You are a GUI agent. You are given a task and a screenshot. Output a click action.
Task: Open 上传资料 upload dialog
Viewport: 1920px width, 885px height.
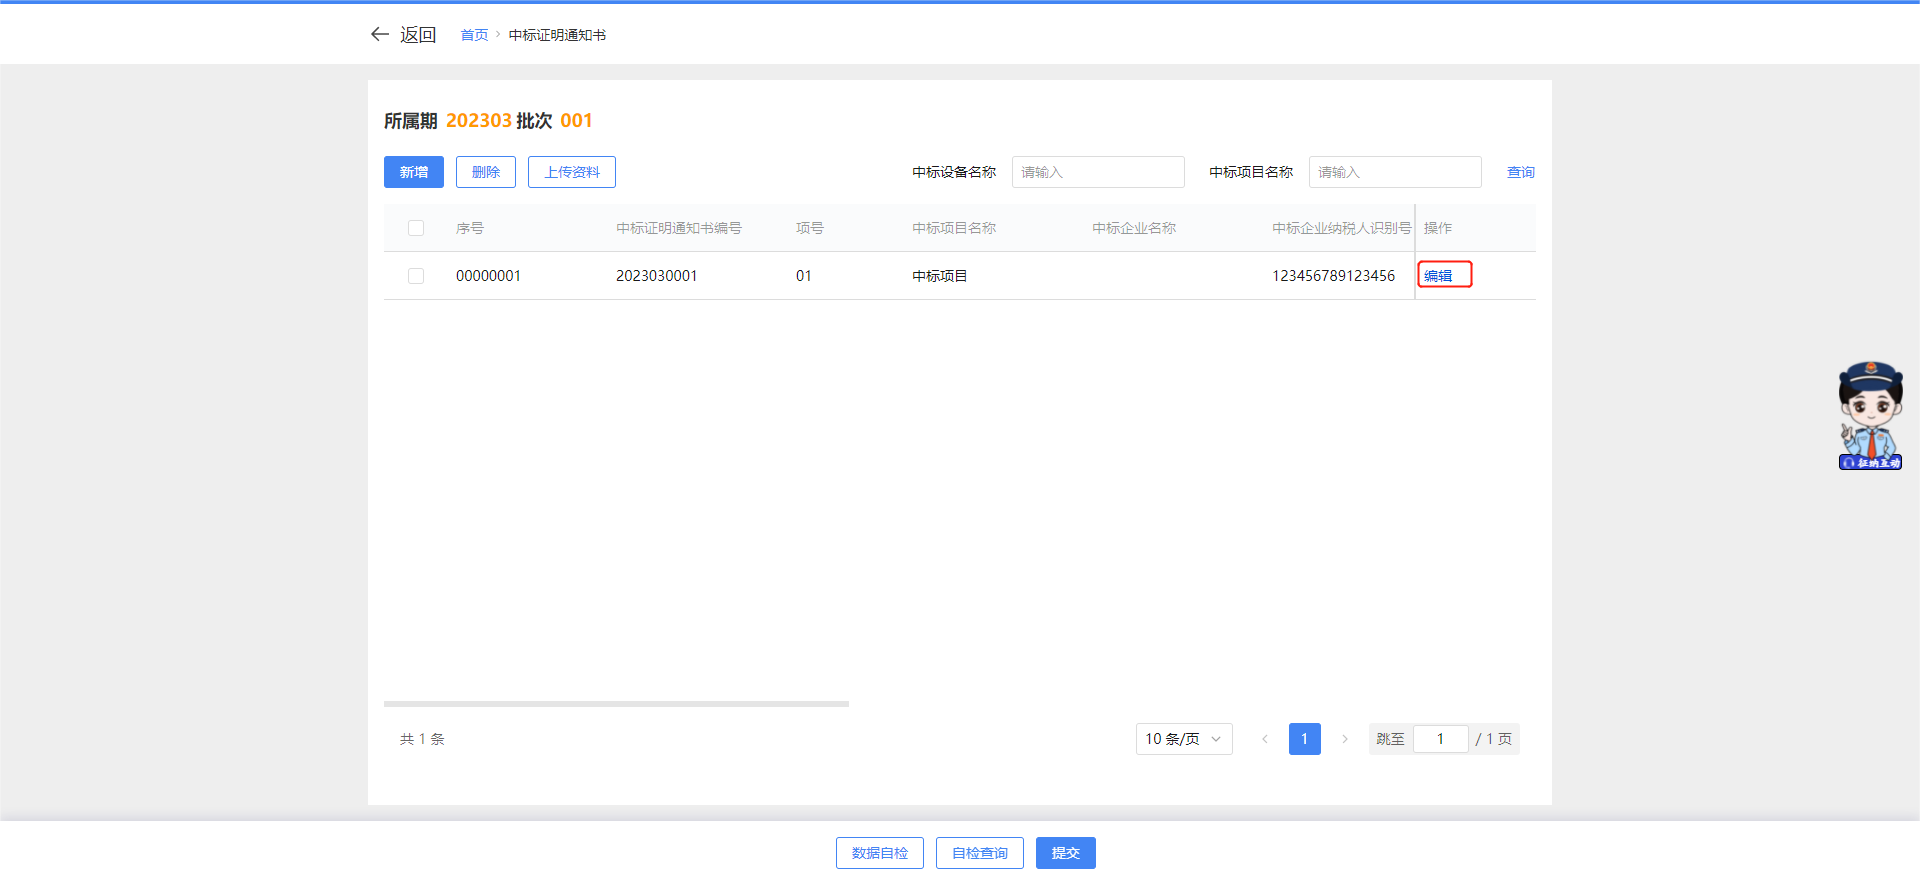tap(571, 172)
